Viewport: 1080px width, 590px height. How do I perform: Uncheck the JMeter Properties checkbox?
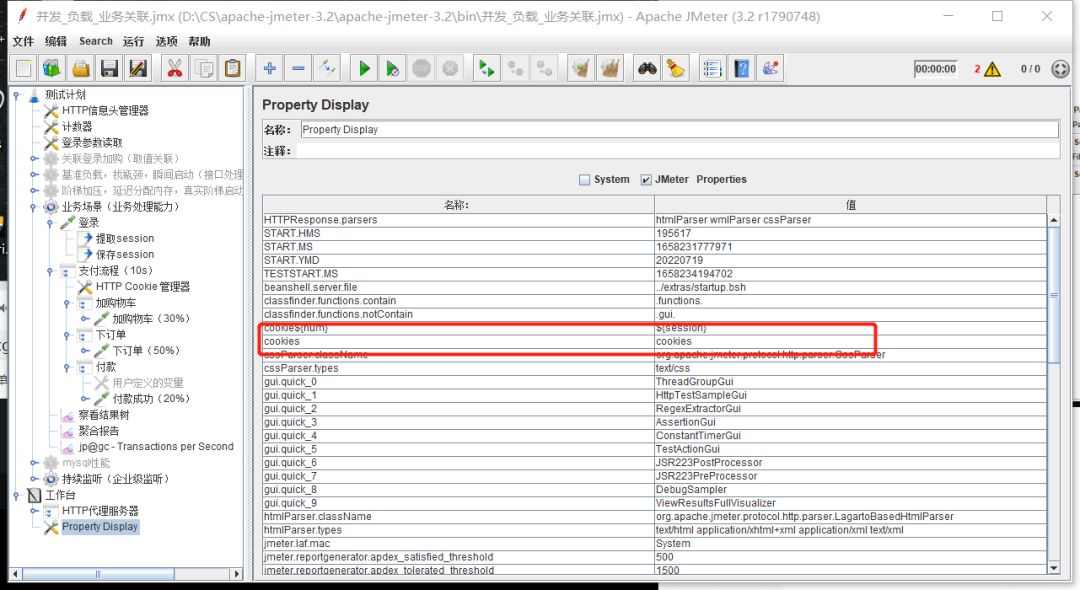pos(646,180)
